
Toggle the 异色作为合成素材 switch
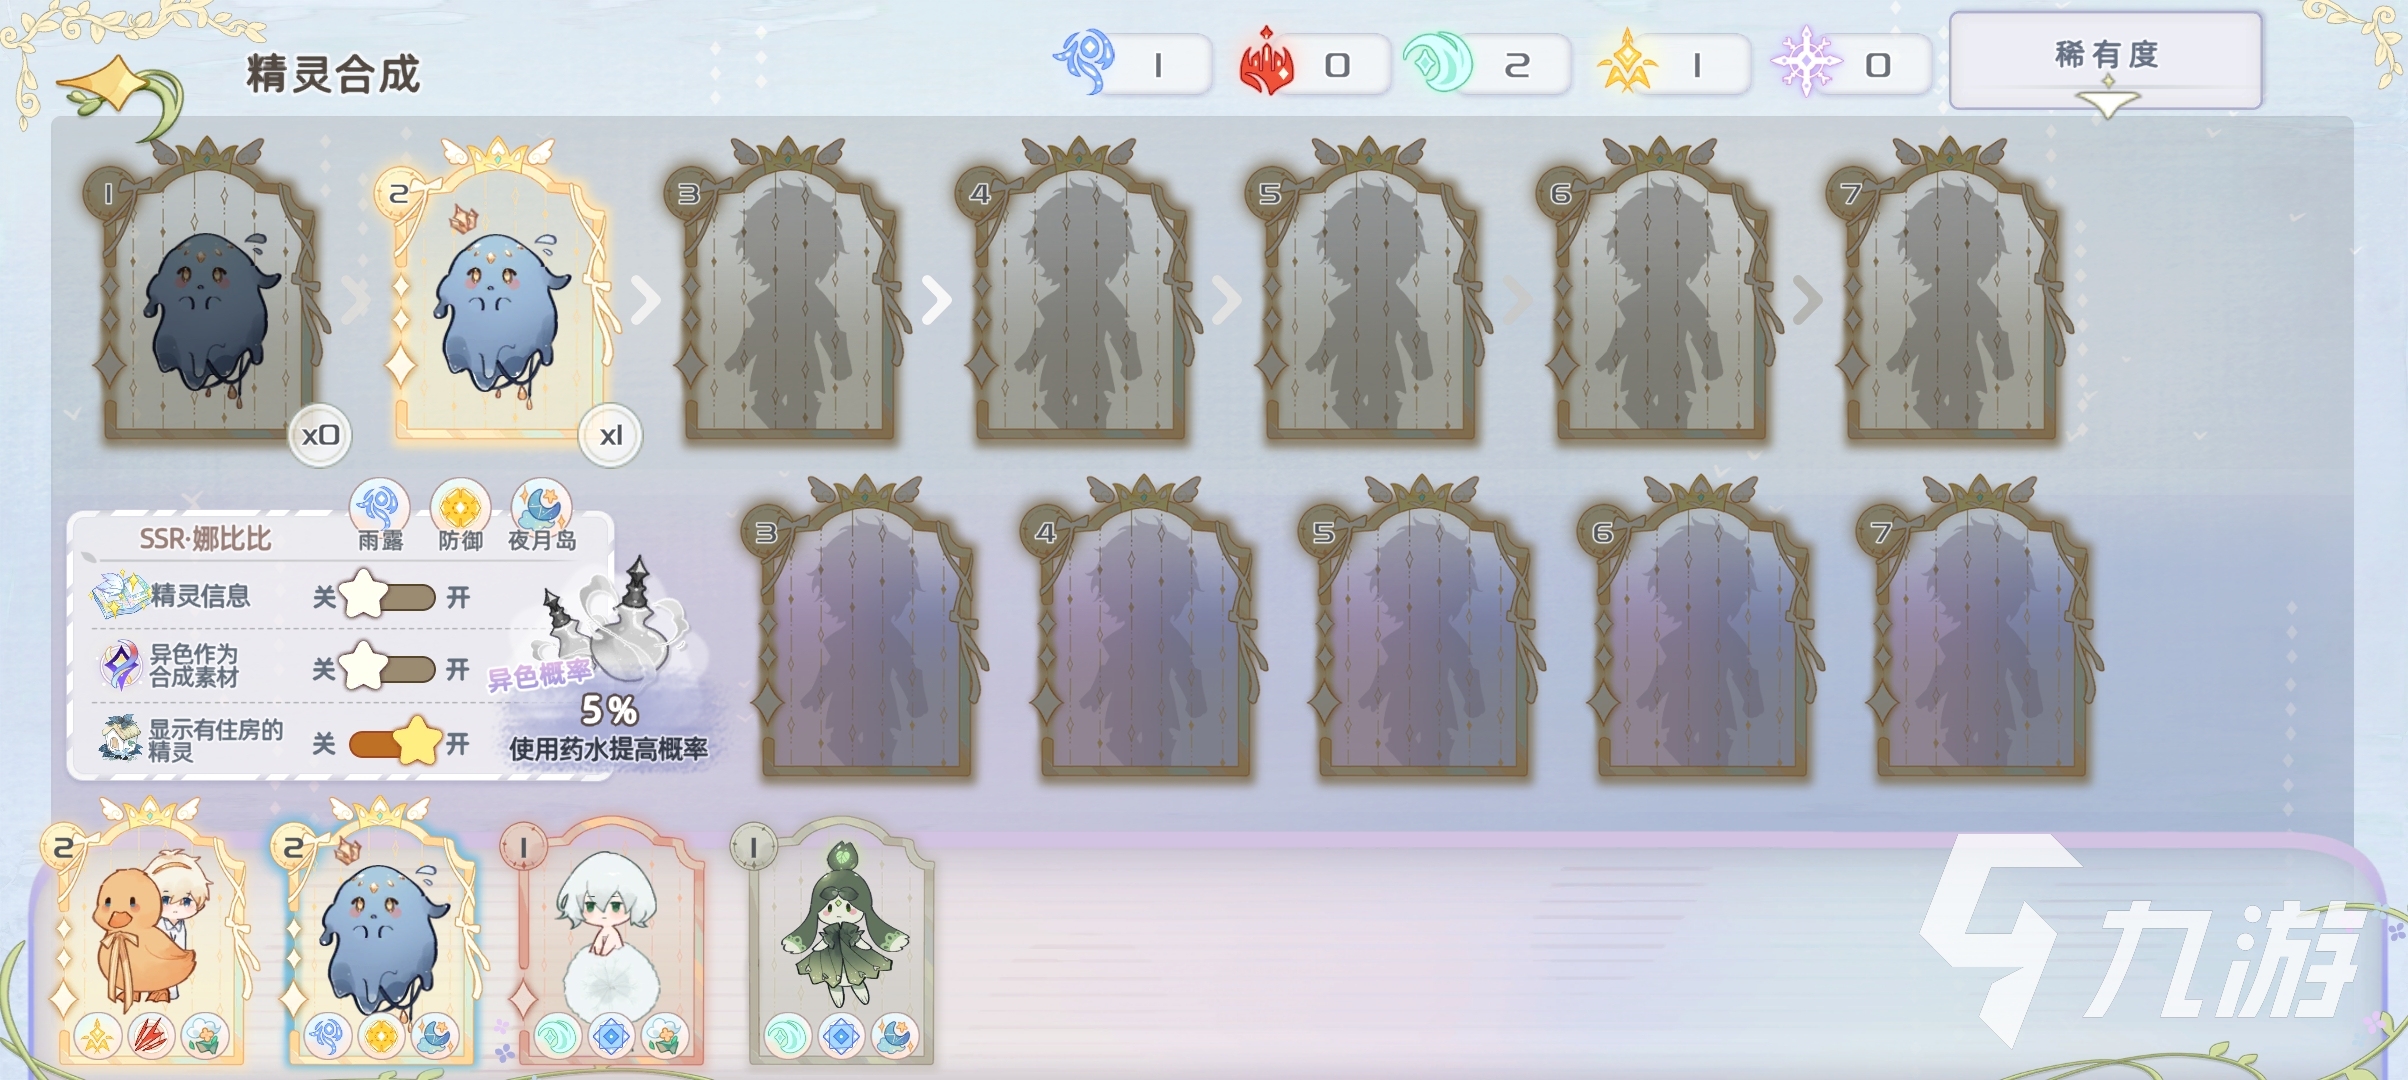coord(387,668)
